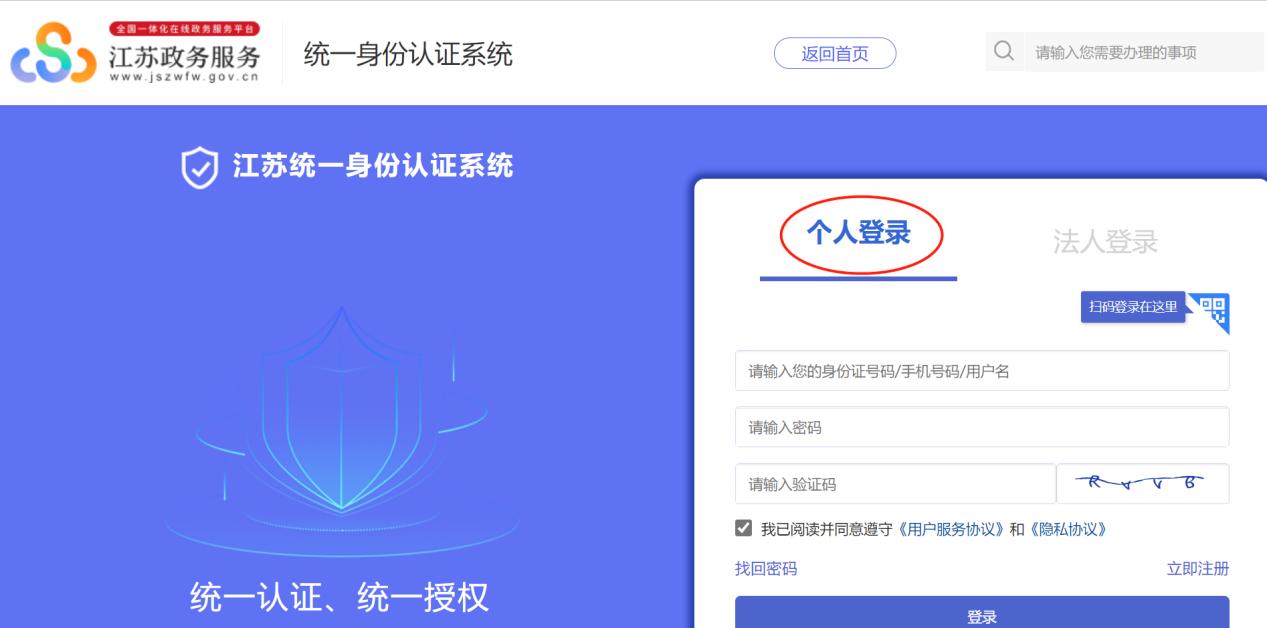
Task: Click the 扫码登录在这里 tooltip label
Action: click(x=1133, y=307)
